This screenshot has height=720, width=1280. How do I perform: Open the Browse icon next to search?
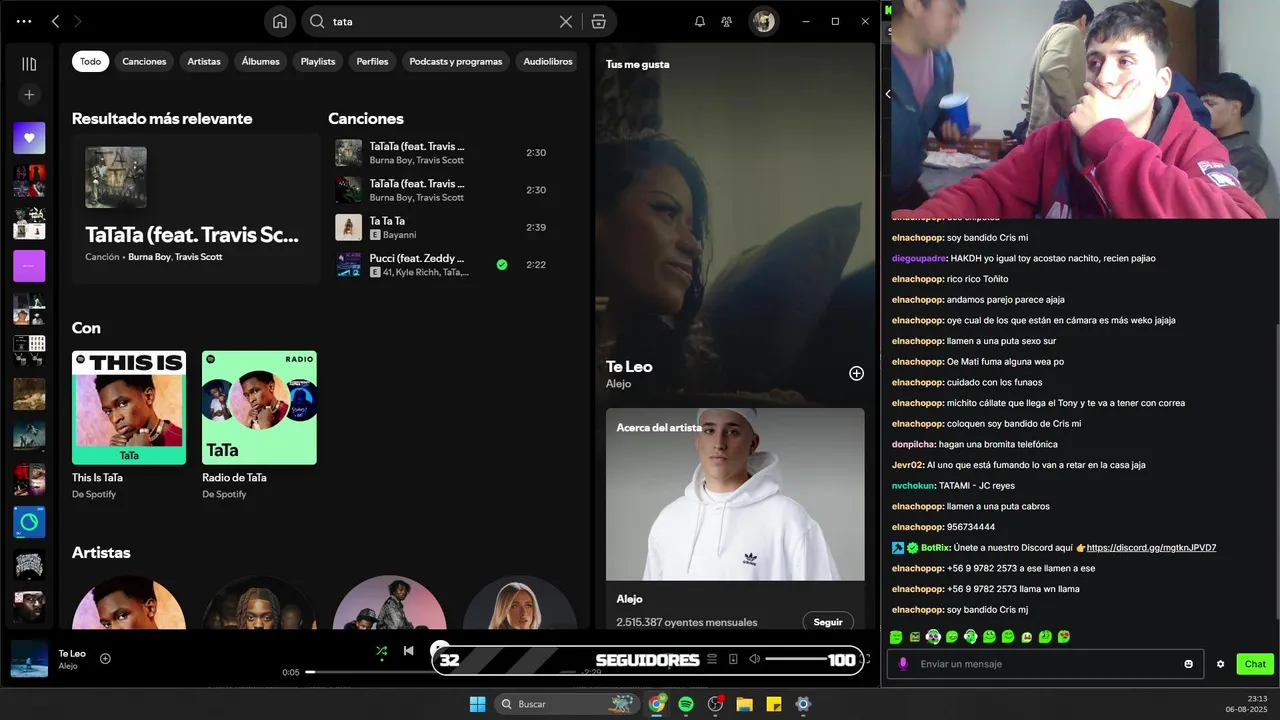(x=598, y=21)
